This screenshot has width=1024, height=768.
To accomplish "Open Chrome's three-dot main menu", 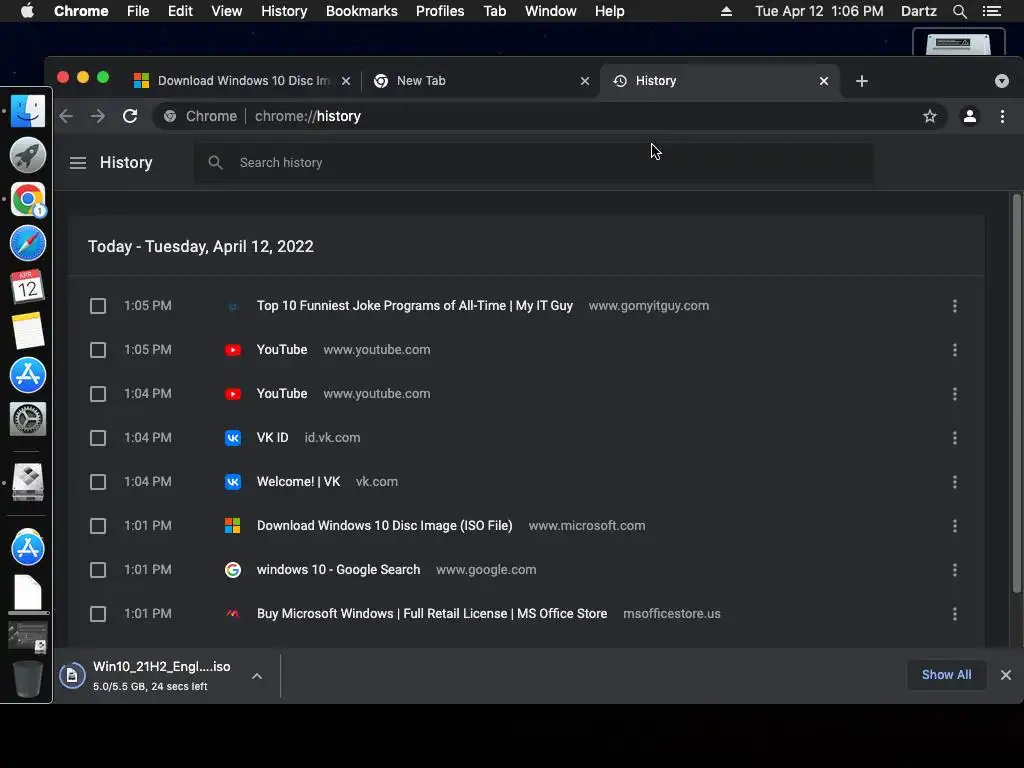I will pyautogui.click(x=1002, y=116).
